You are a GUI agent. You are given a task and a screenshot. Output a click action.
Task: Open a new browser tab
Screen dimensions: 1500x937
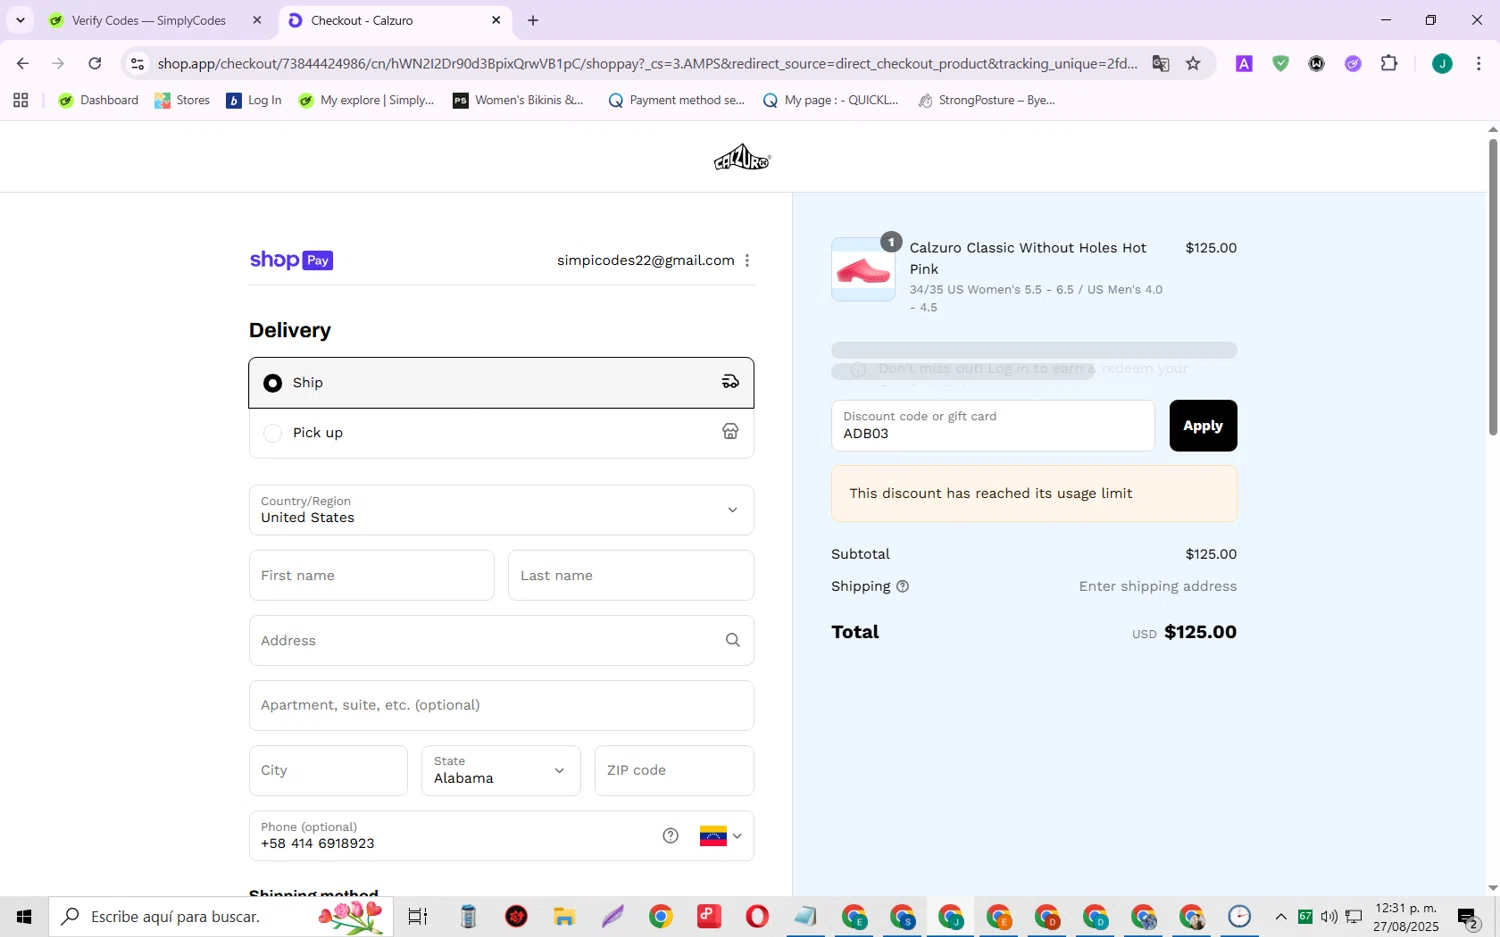(533, 20)
